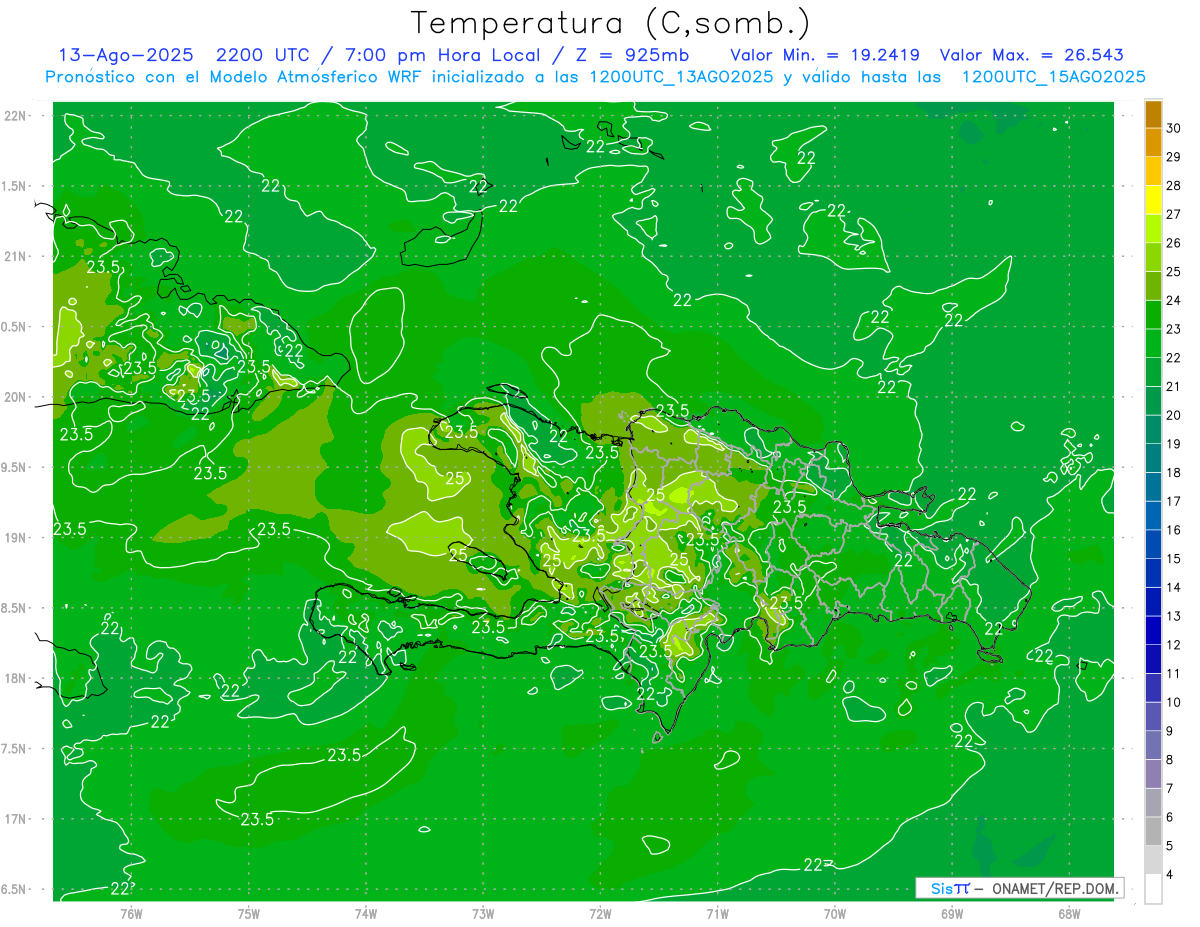
Task: Click 'Modelo Atmosferico WRF' in the forecast subtitle
Action: click(x=323, y=77)
